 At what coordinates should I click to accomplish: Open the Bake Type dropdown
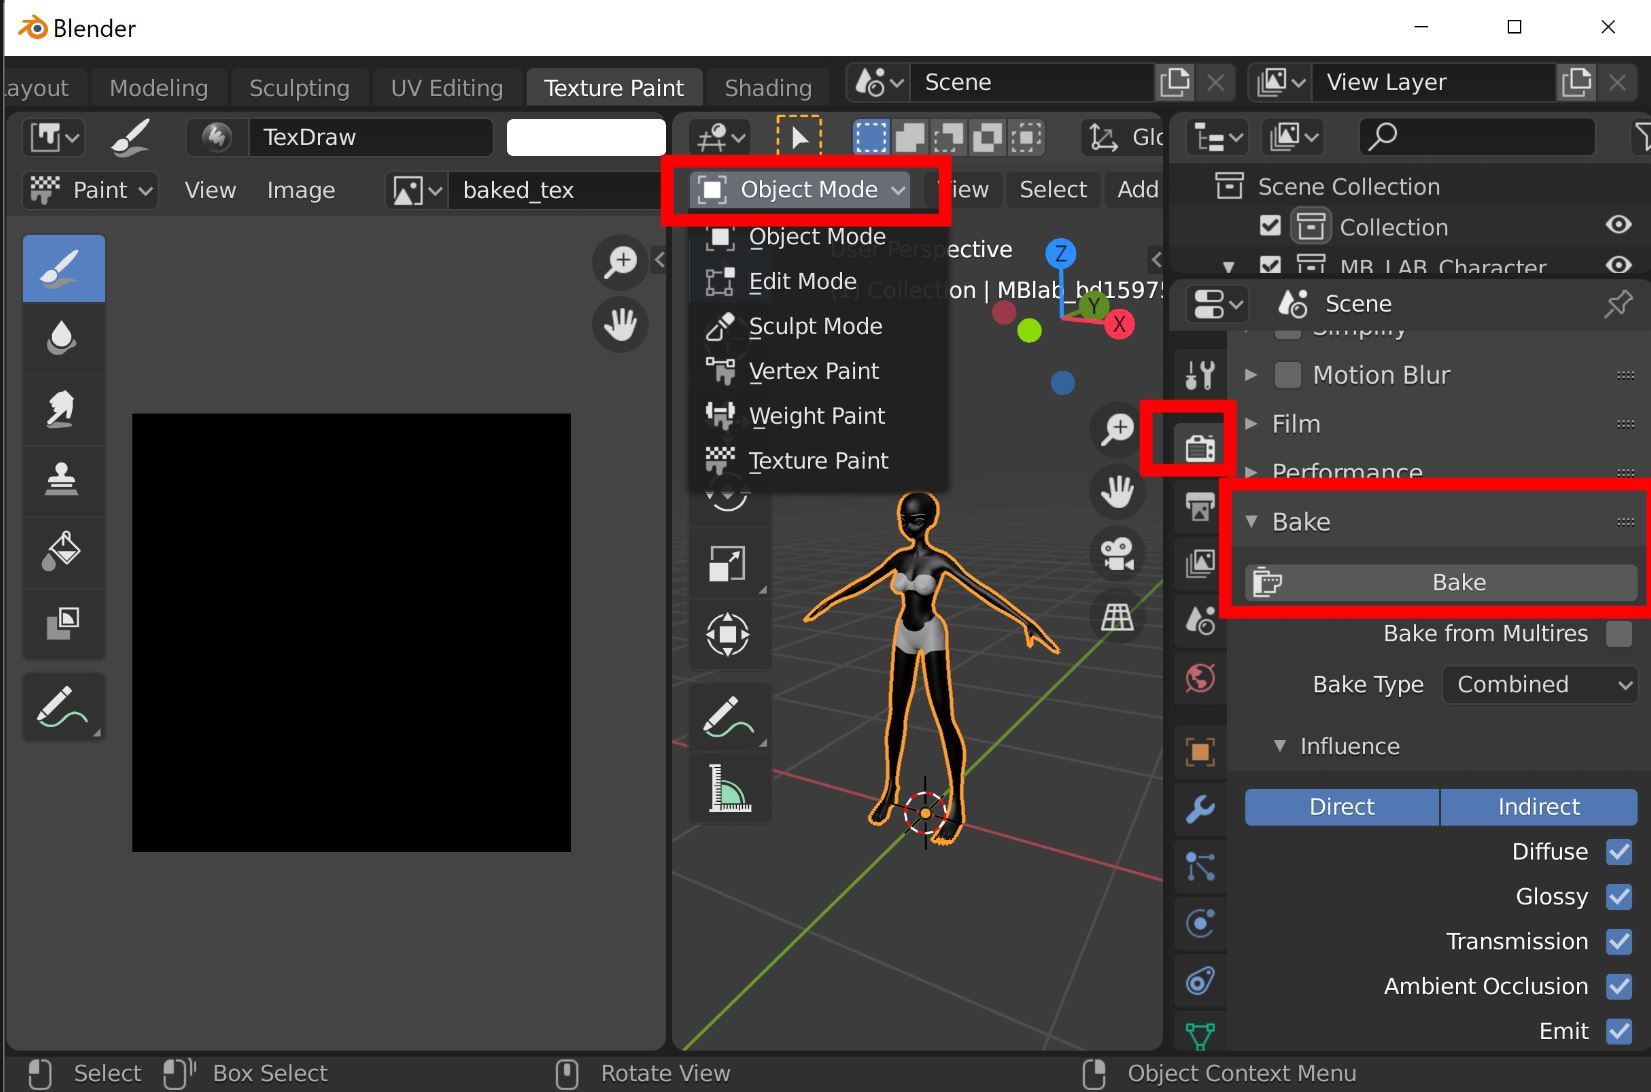1538,684
